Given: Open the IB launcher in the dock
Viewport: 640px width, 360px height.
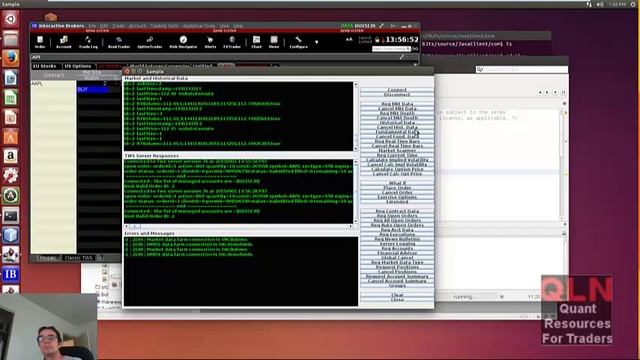Looking at the screenshot, I should (11, 274).
